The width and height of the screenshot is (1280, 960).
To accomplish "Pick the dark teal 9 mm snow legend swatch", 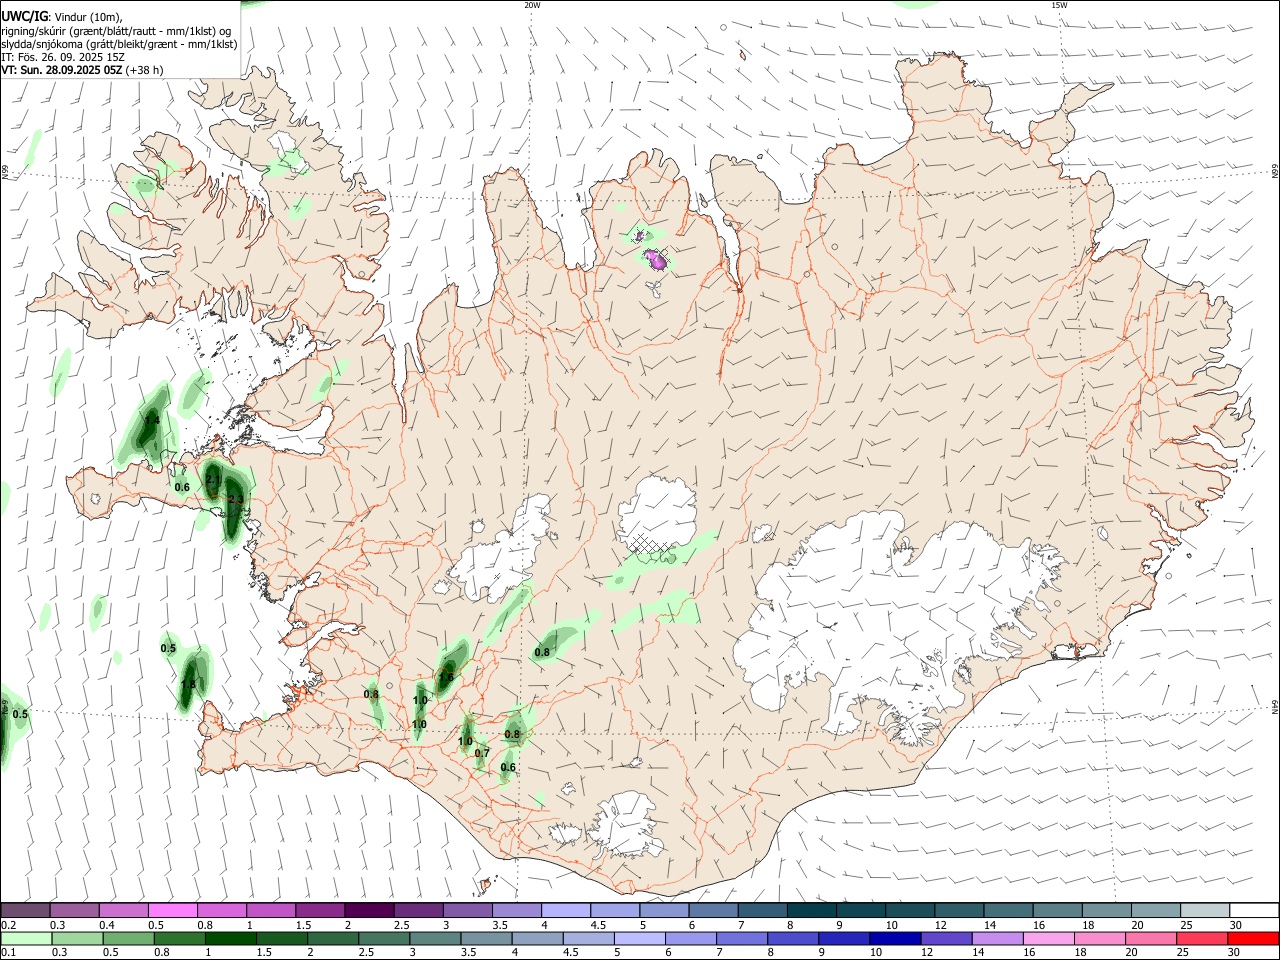I will coord(861,910).
